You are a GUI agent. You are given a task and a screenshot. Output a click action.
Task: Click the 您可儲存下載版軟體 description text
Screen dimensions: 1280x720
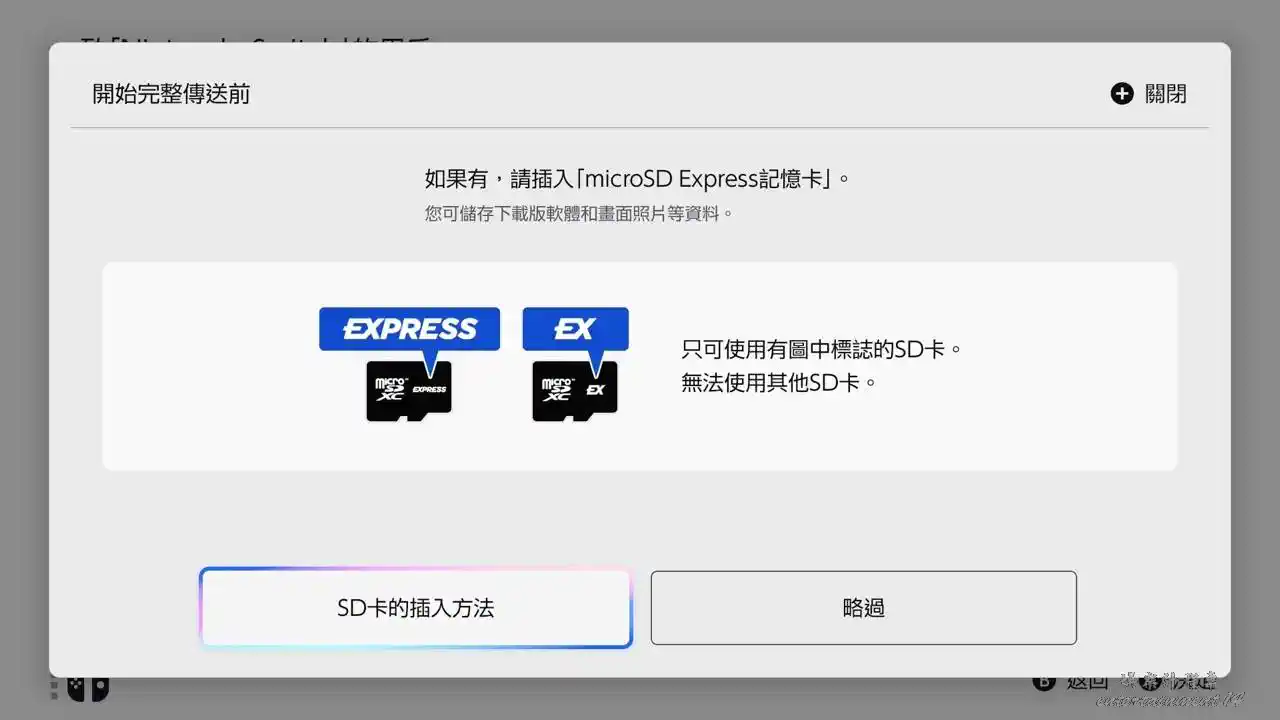[x=579, y=213]
